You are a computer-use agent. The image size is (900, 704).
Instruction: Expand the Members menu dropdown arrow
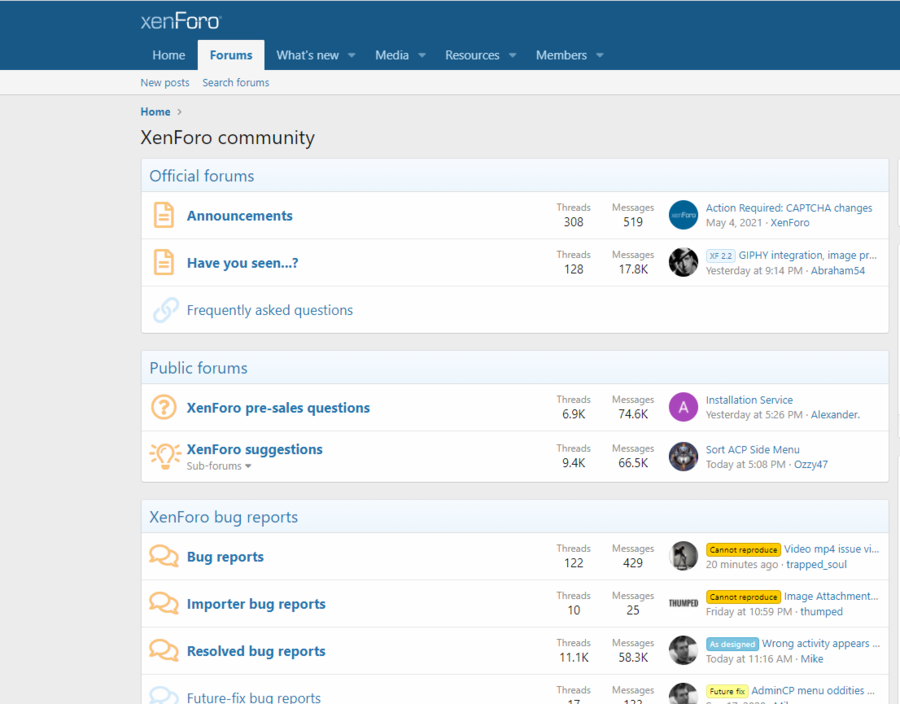tap(600, 56)
